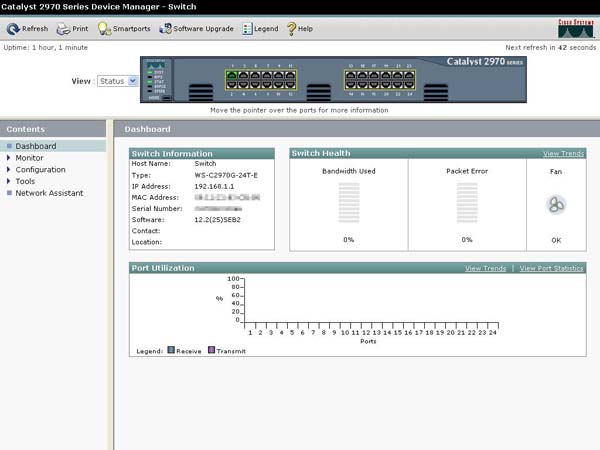Click the Uptime 1 hour, 1 minute text
Screen dimensions: 600x450
point(46,47)
